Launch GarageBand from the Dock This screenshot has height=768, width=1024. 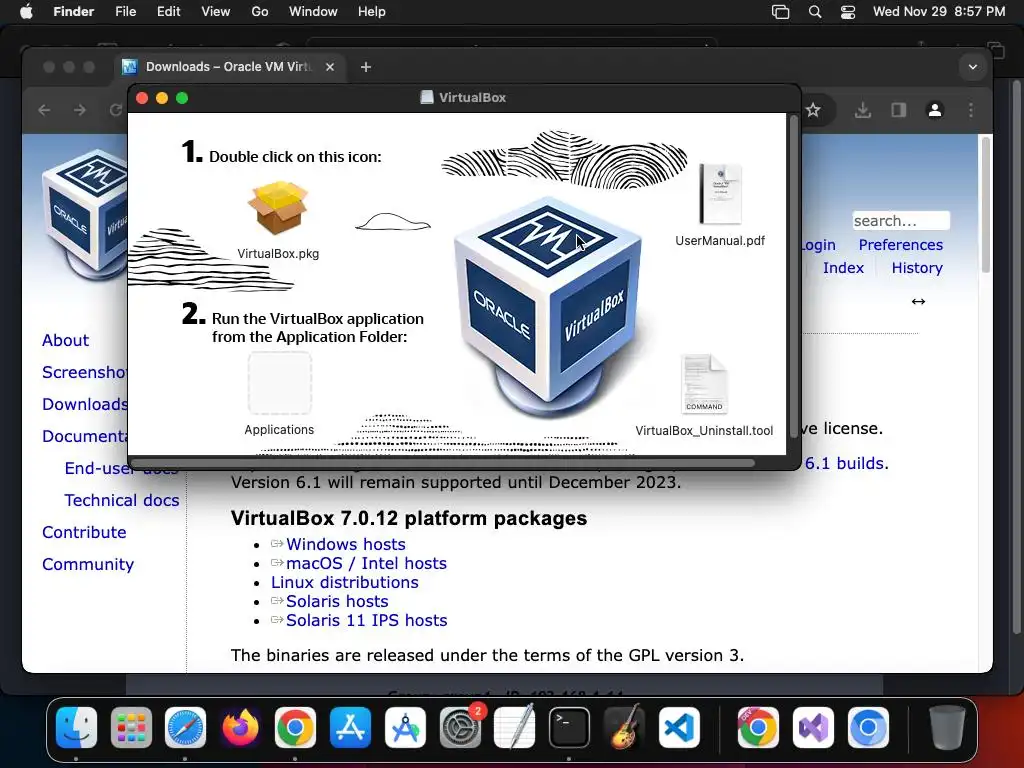click(x=624, y=727)
